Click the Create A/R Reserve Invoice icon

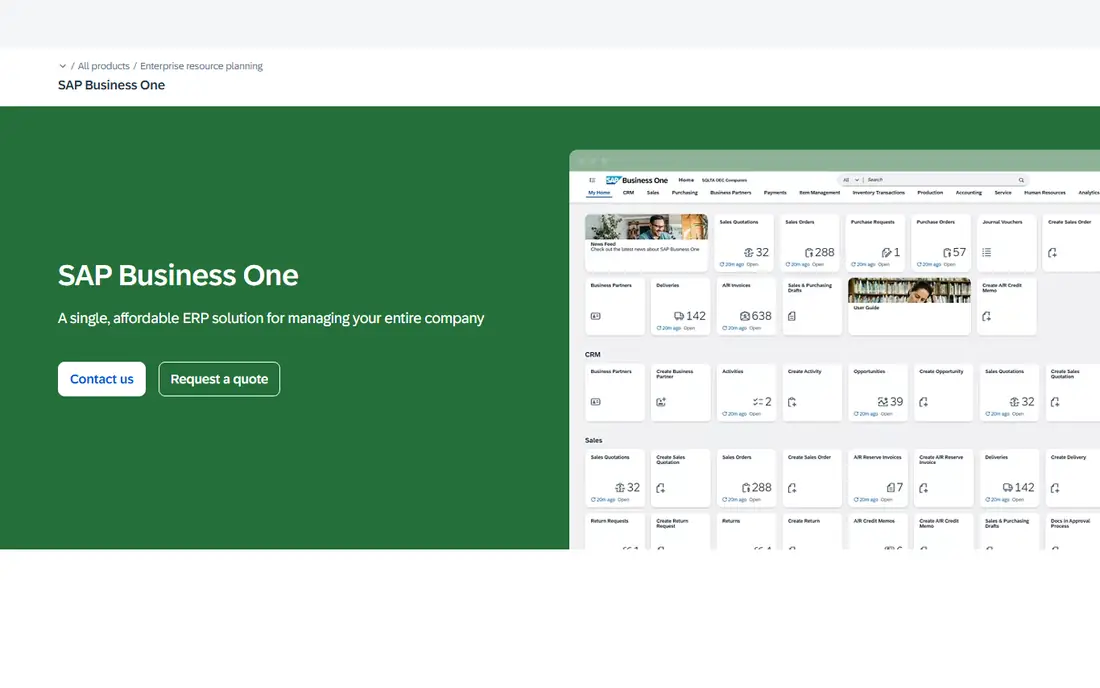click(x=923, y=487)
